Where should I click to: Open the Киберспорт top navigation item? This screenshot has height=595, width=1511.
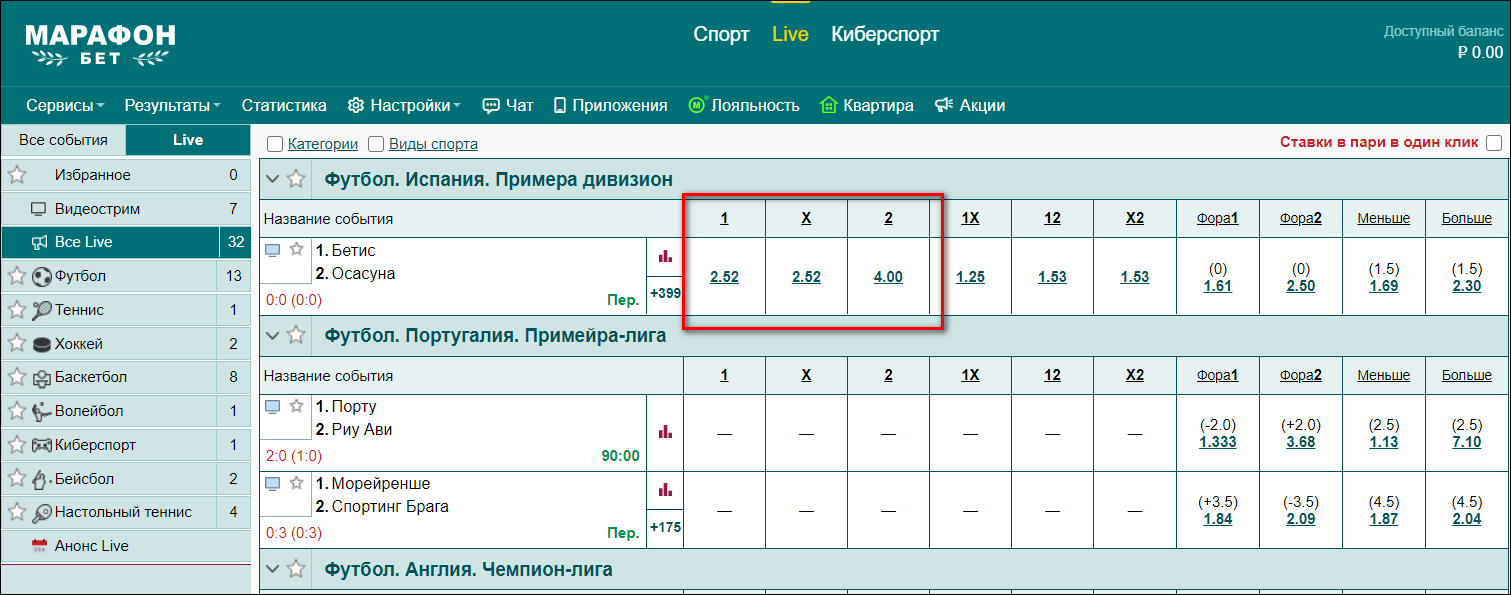point(885,34)
